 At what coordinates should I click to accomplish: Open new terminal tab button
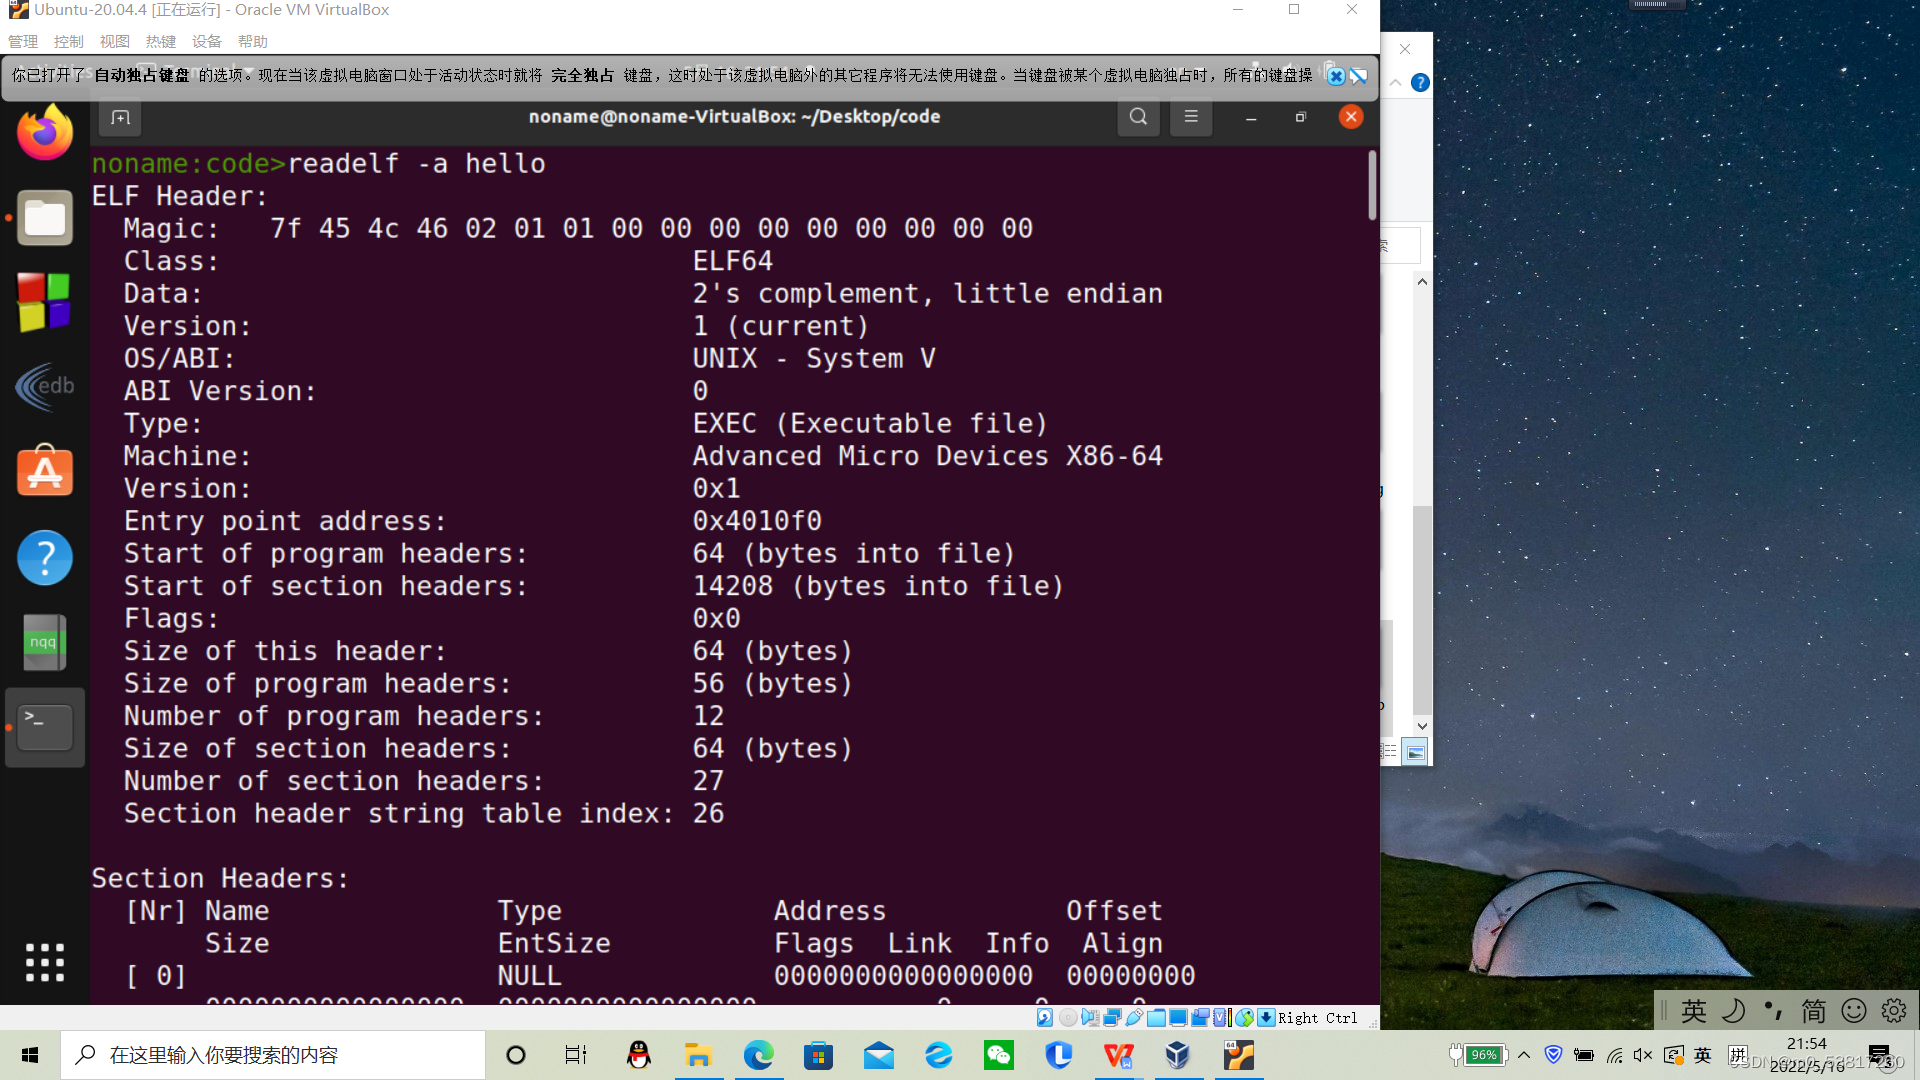pos(120,117)
